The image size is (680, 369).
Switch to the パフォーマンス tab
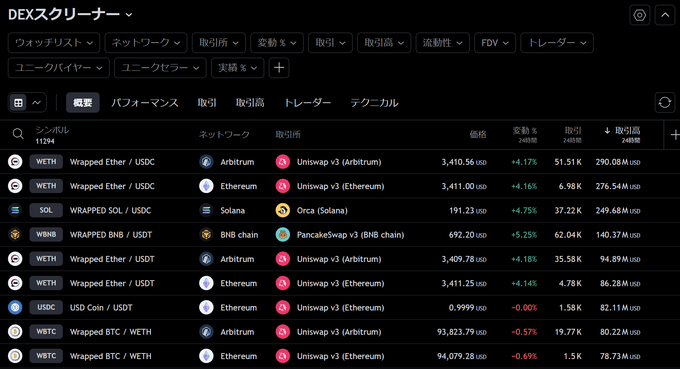[145, 103]
